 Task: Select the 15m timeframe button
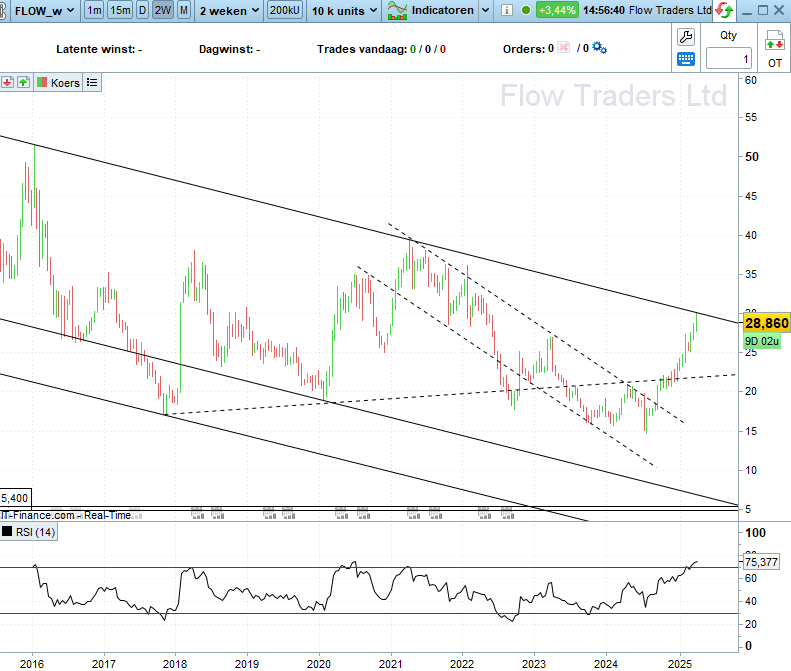tap(120, 10)
